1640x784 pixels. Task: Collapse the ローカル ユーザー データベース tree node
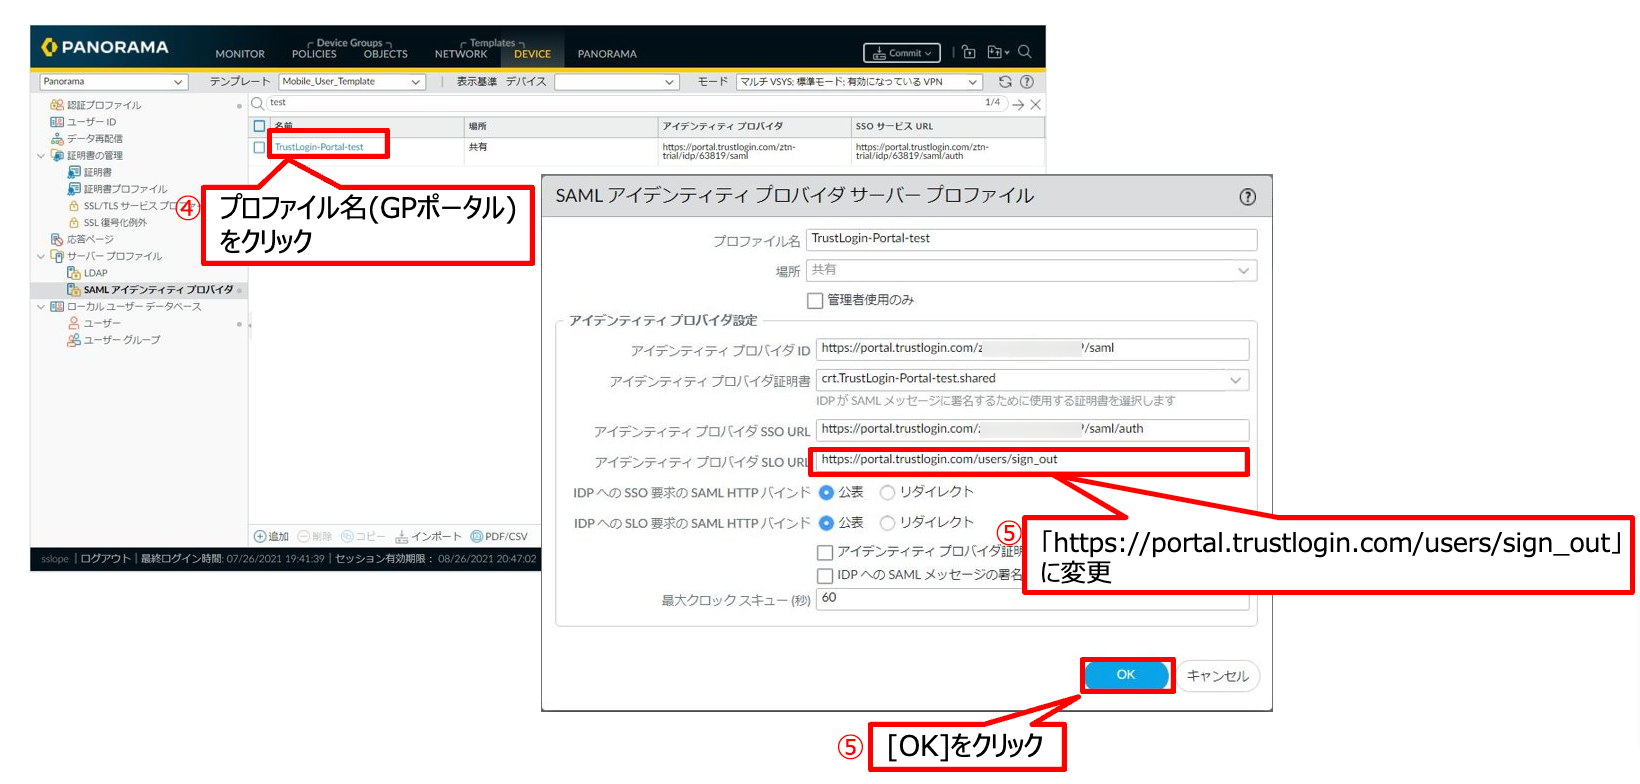click(41, 307)
